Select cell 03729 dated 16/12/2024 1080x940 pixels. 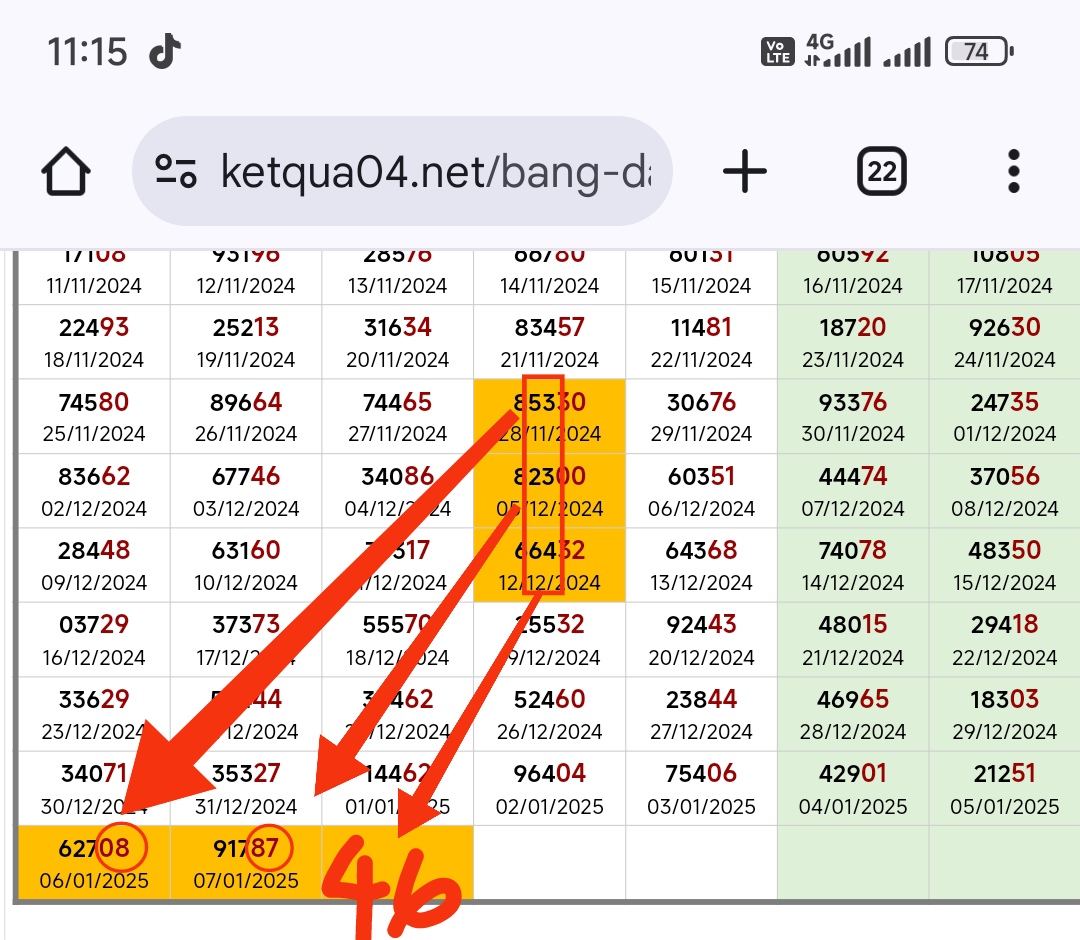(x=94, y=640)
